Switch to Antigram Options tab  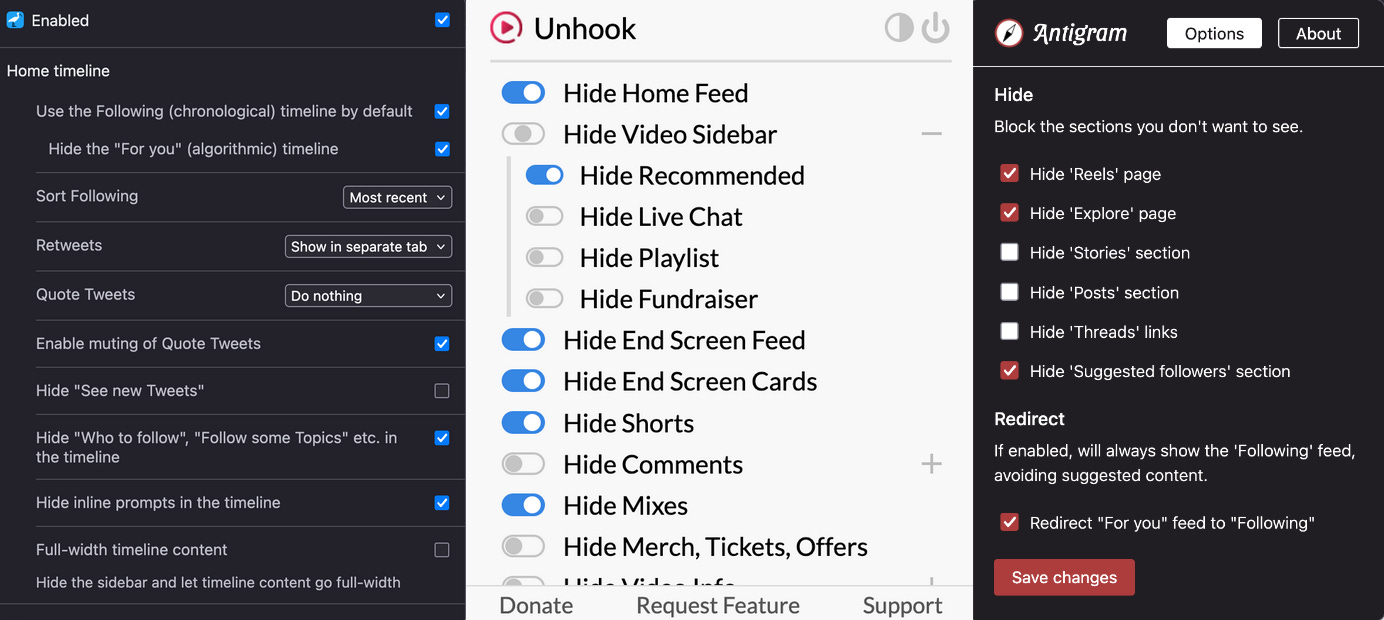1214,33
